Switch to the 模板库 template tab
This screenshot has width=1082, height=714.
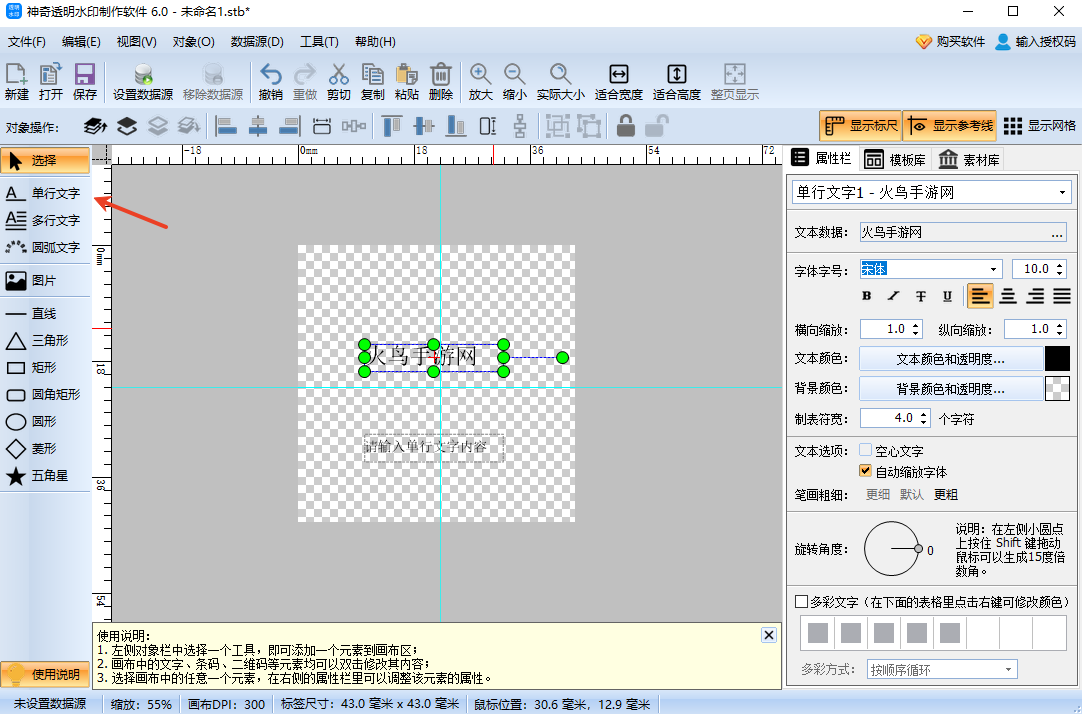(896, 159)
